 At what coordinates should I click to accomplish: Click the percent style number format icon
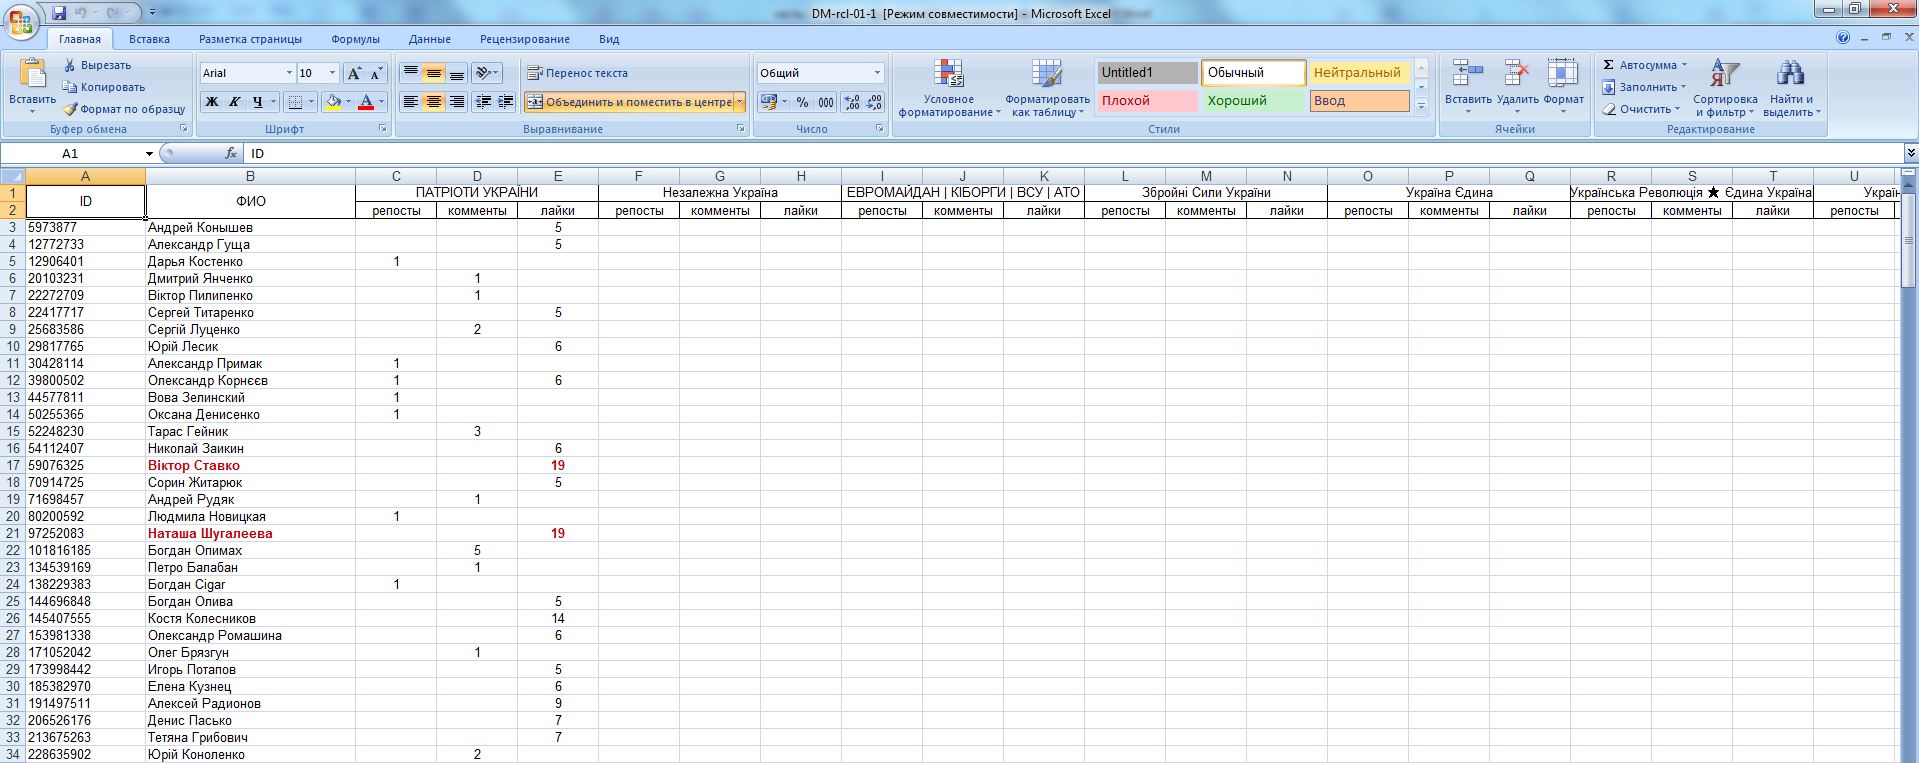point(802,102)
